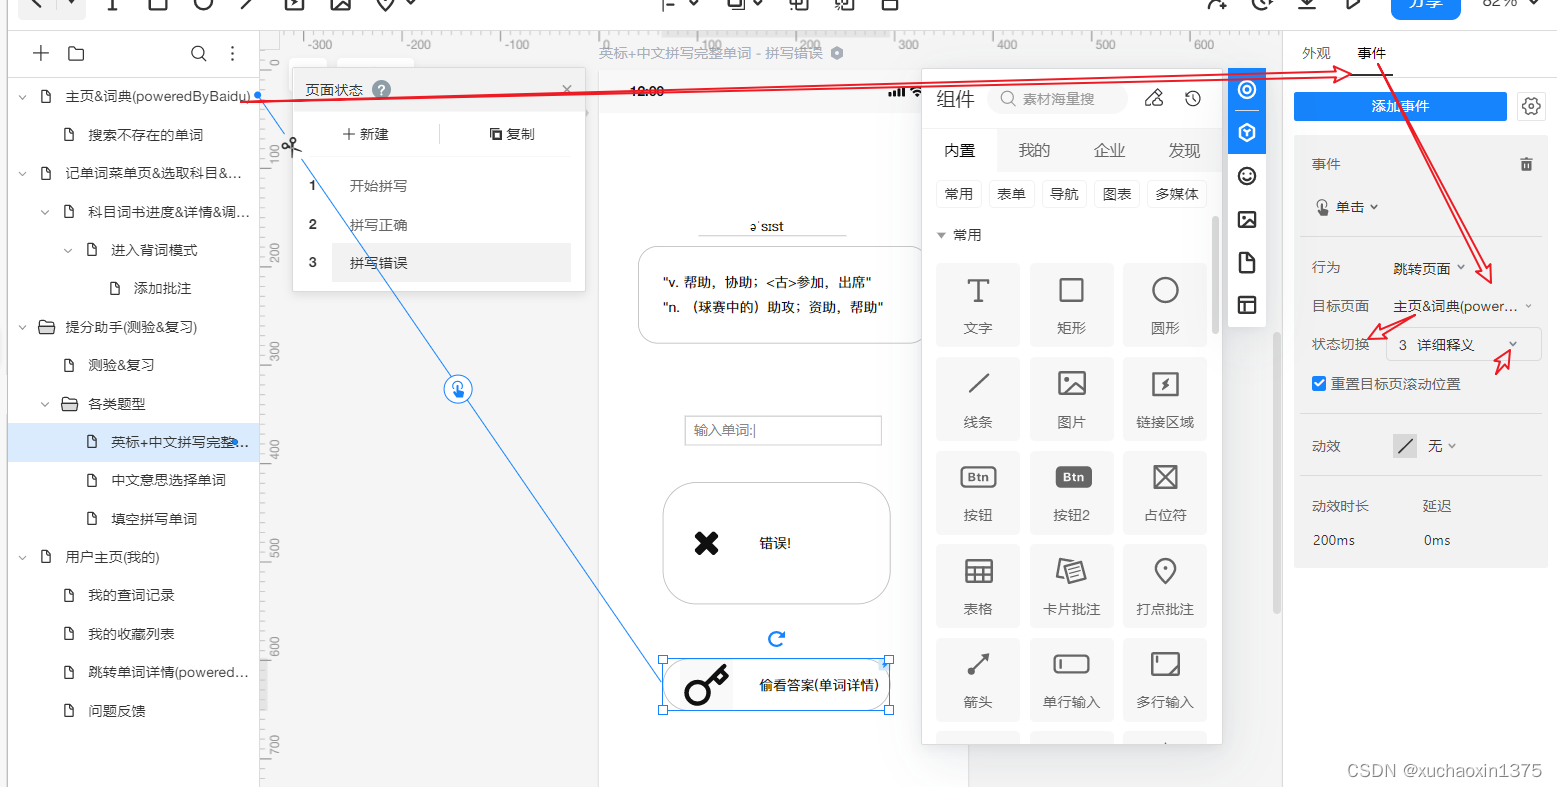This screenshot has height=787, width=1557.
Task: Filter components by 导航 category
Action: click(1064, 194)
